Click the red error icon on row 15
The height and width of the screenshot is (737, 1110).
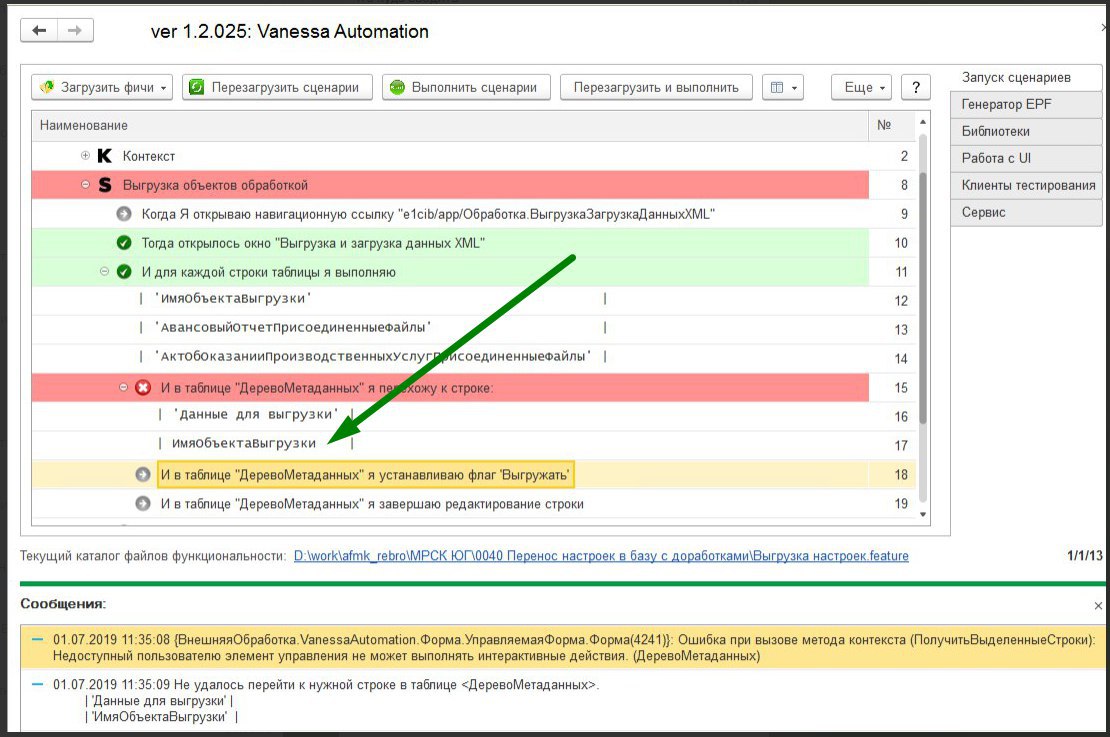tap(143, 387)
